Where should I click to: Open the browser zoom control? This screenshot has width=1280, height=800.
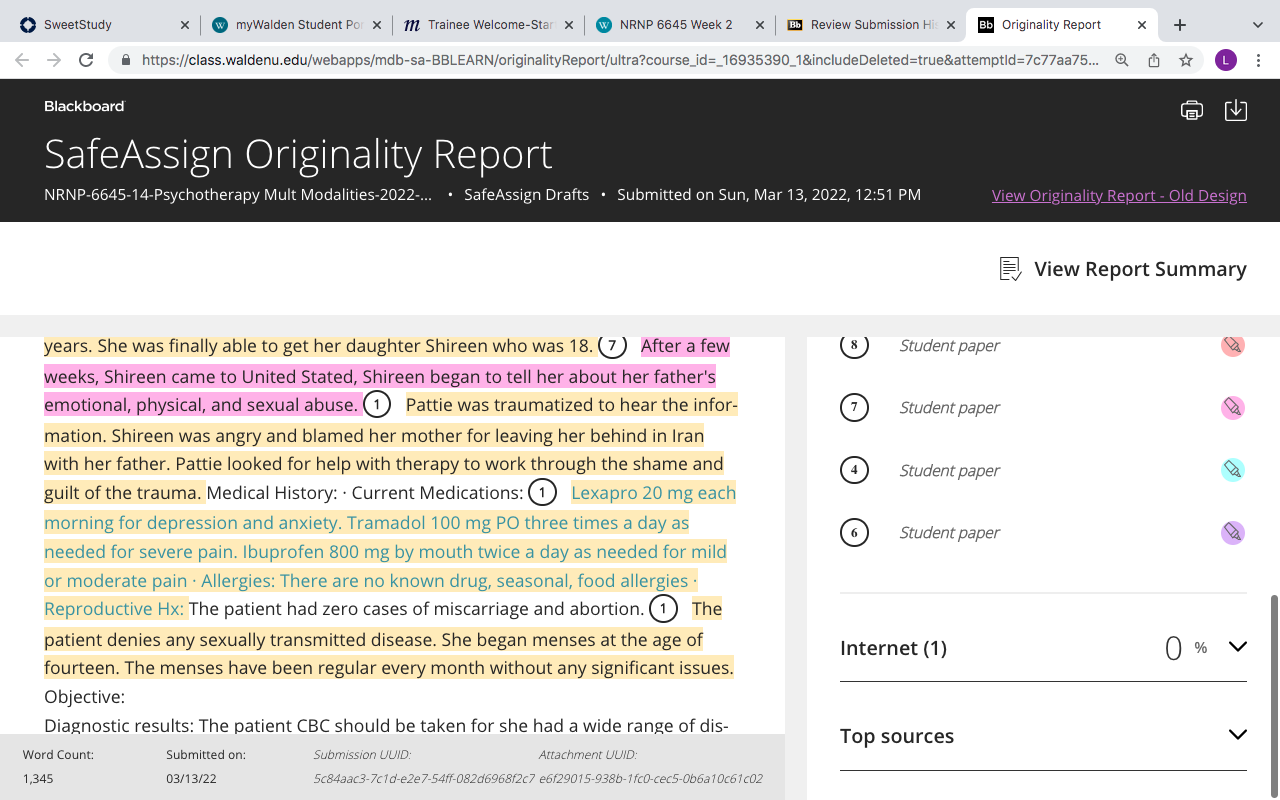point(1122,60)
